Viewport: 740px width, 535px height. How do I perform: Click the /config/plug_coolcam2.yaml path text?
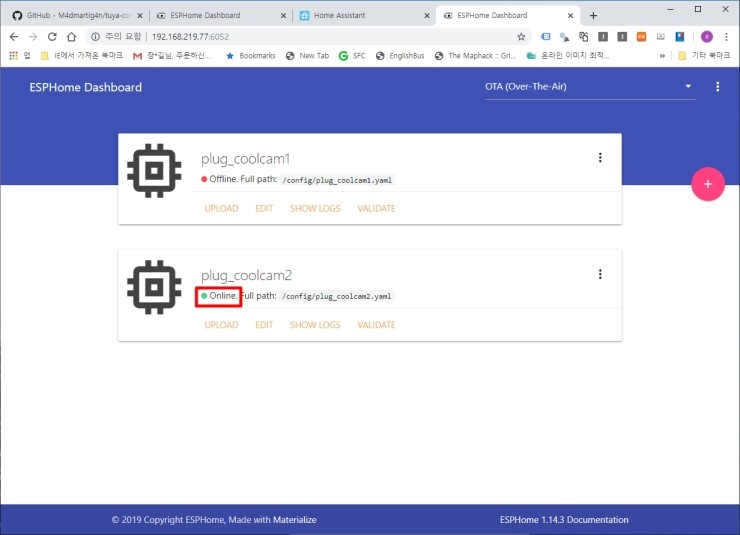coord(337,296)
